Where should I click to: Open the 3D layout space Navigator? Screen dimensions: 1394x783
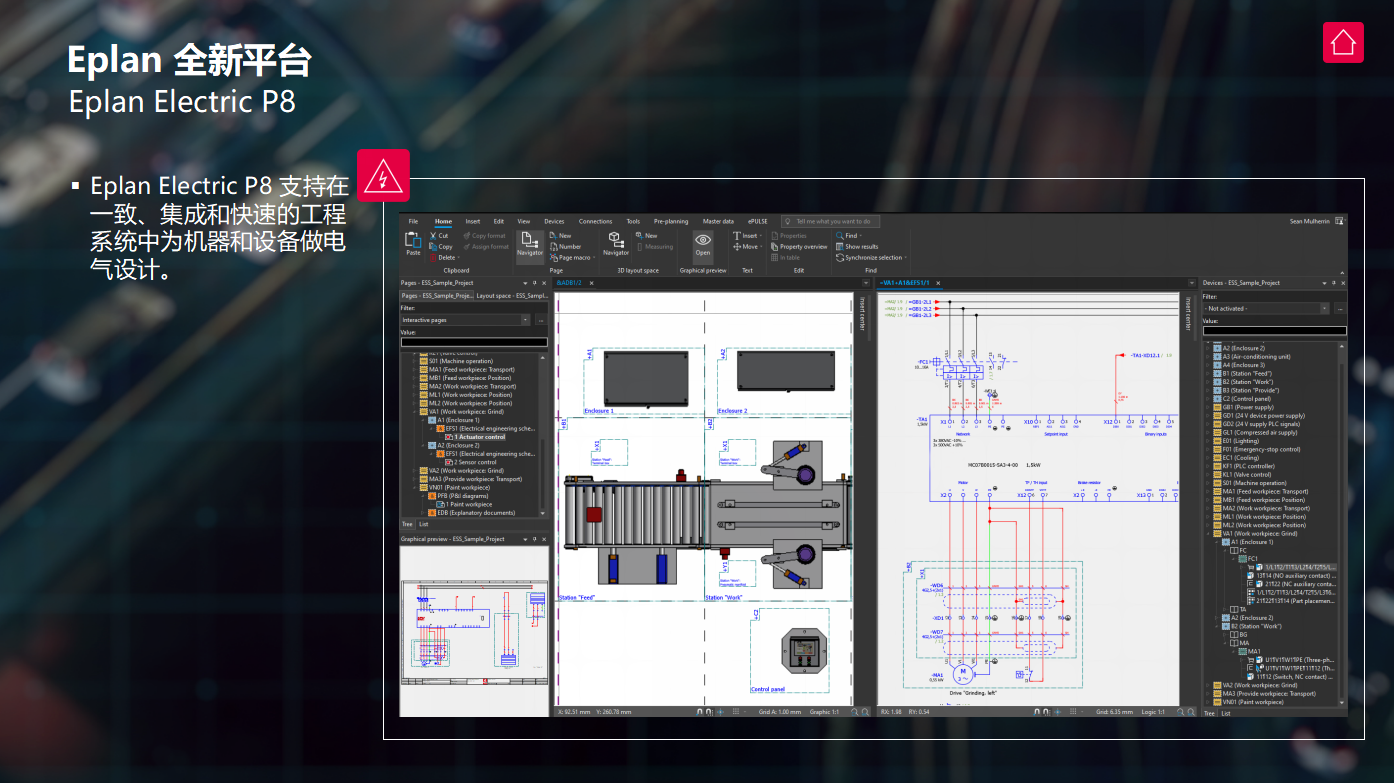click(x=615, y=240)
